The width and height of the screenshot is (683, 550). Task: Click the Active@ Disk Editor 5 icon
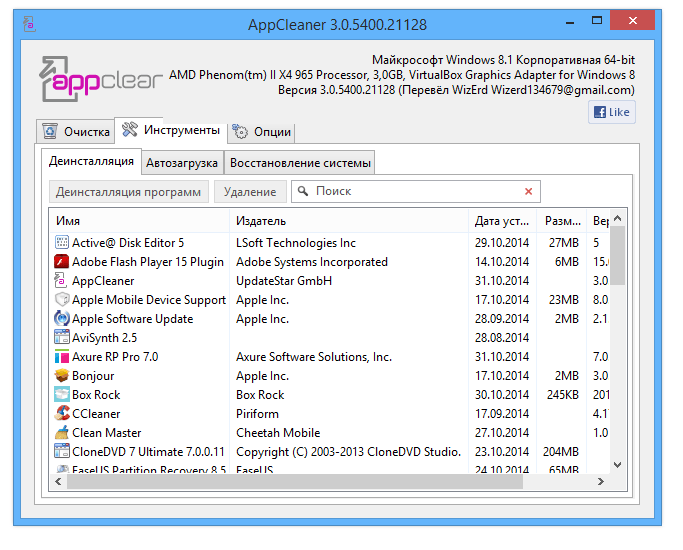tap(62, 242)
